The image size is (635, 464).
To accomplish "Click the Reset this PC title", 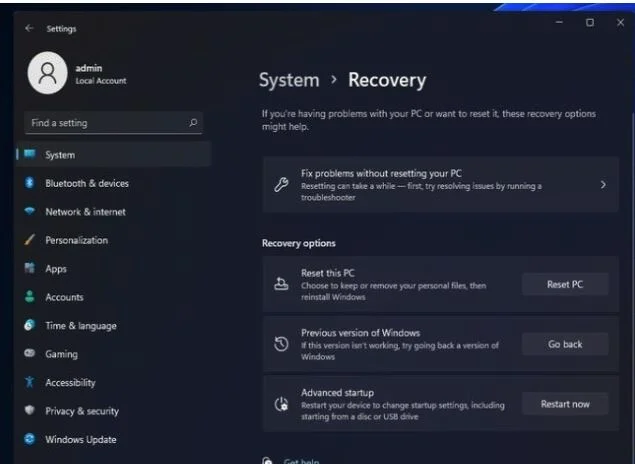I will point(328,273).
